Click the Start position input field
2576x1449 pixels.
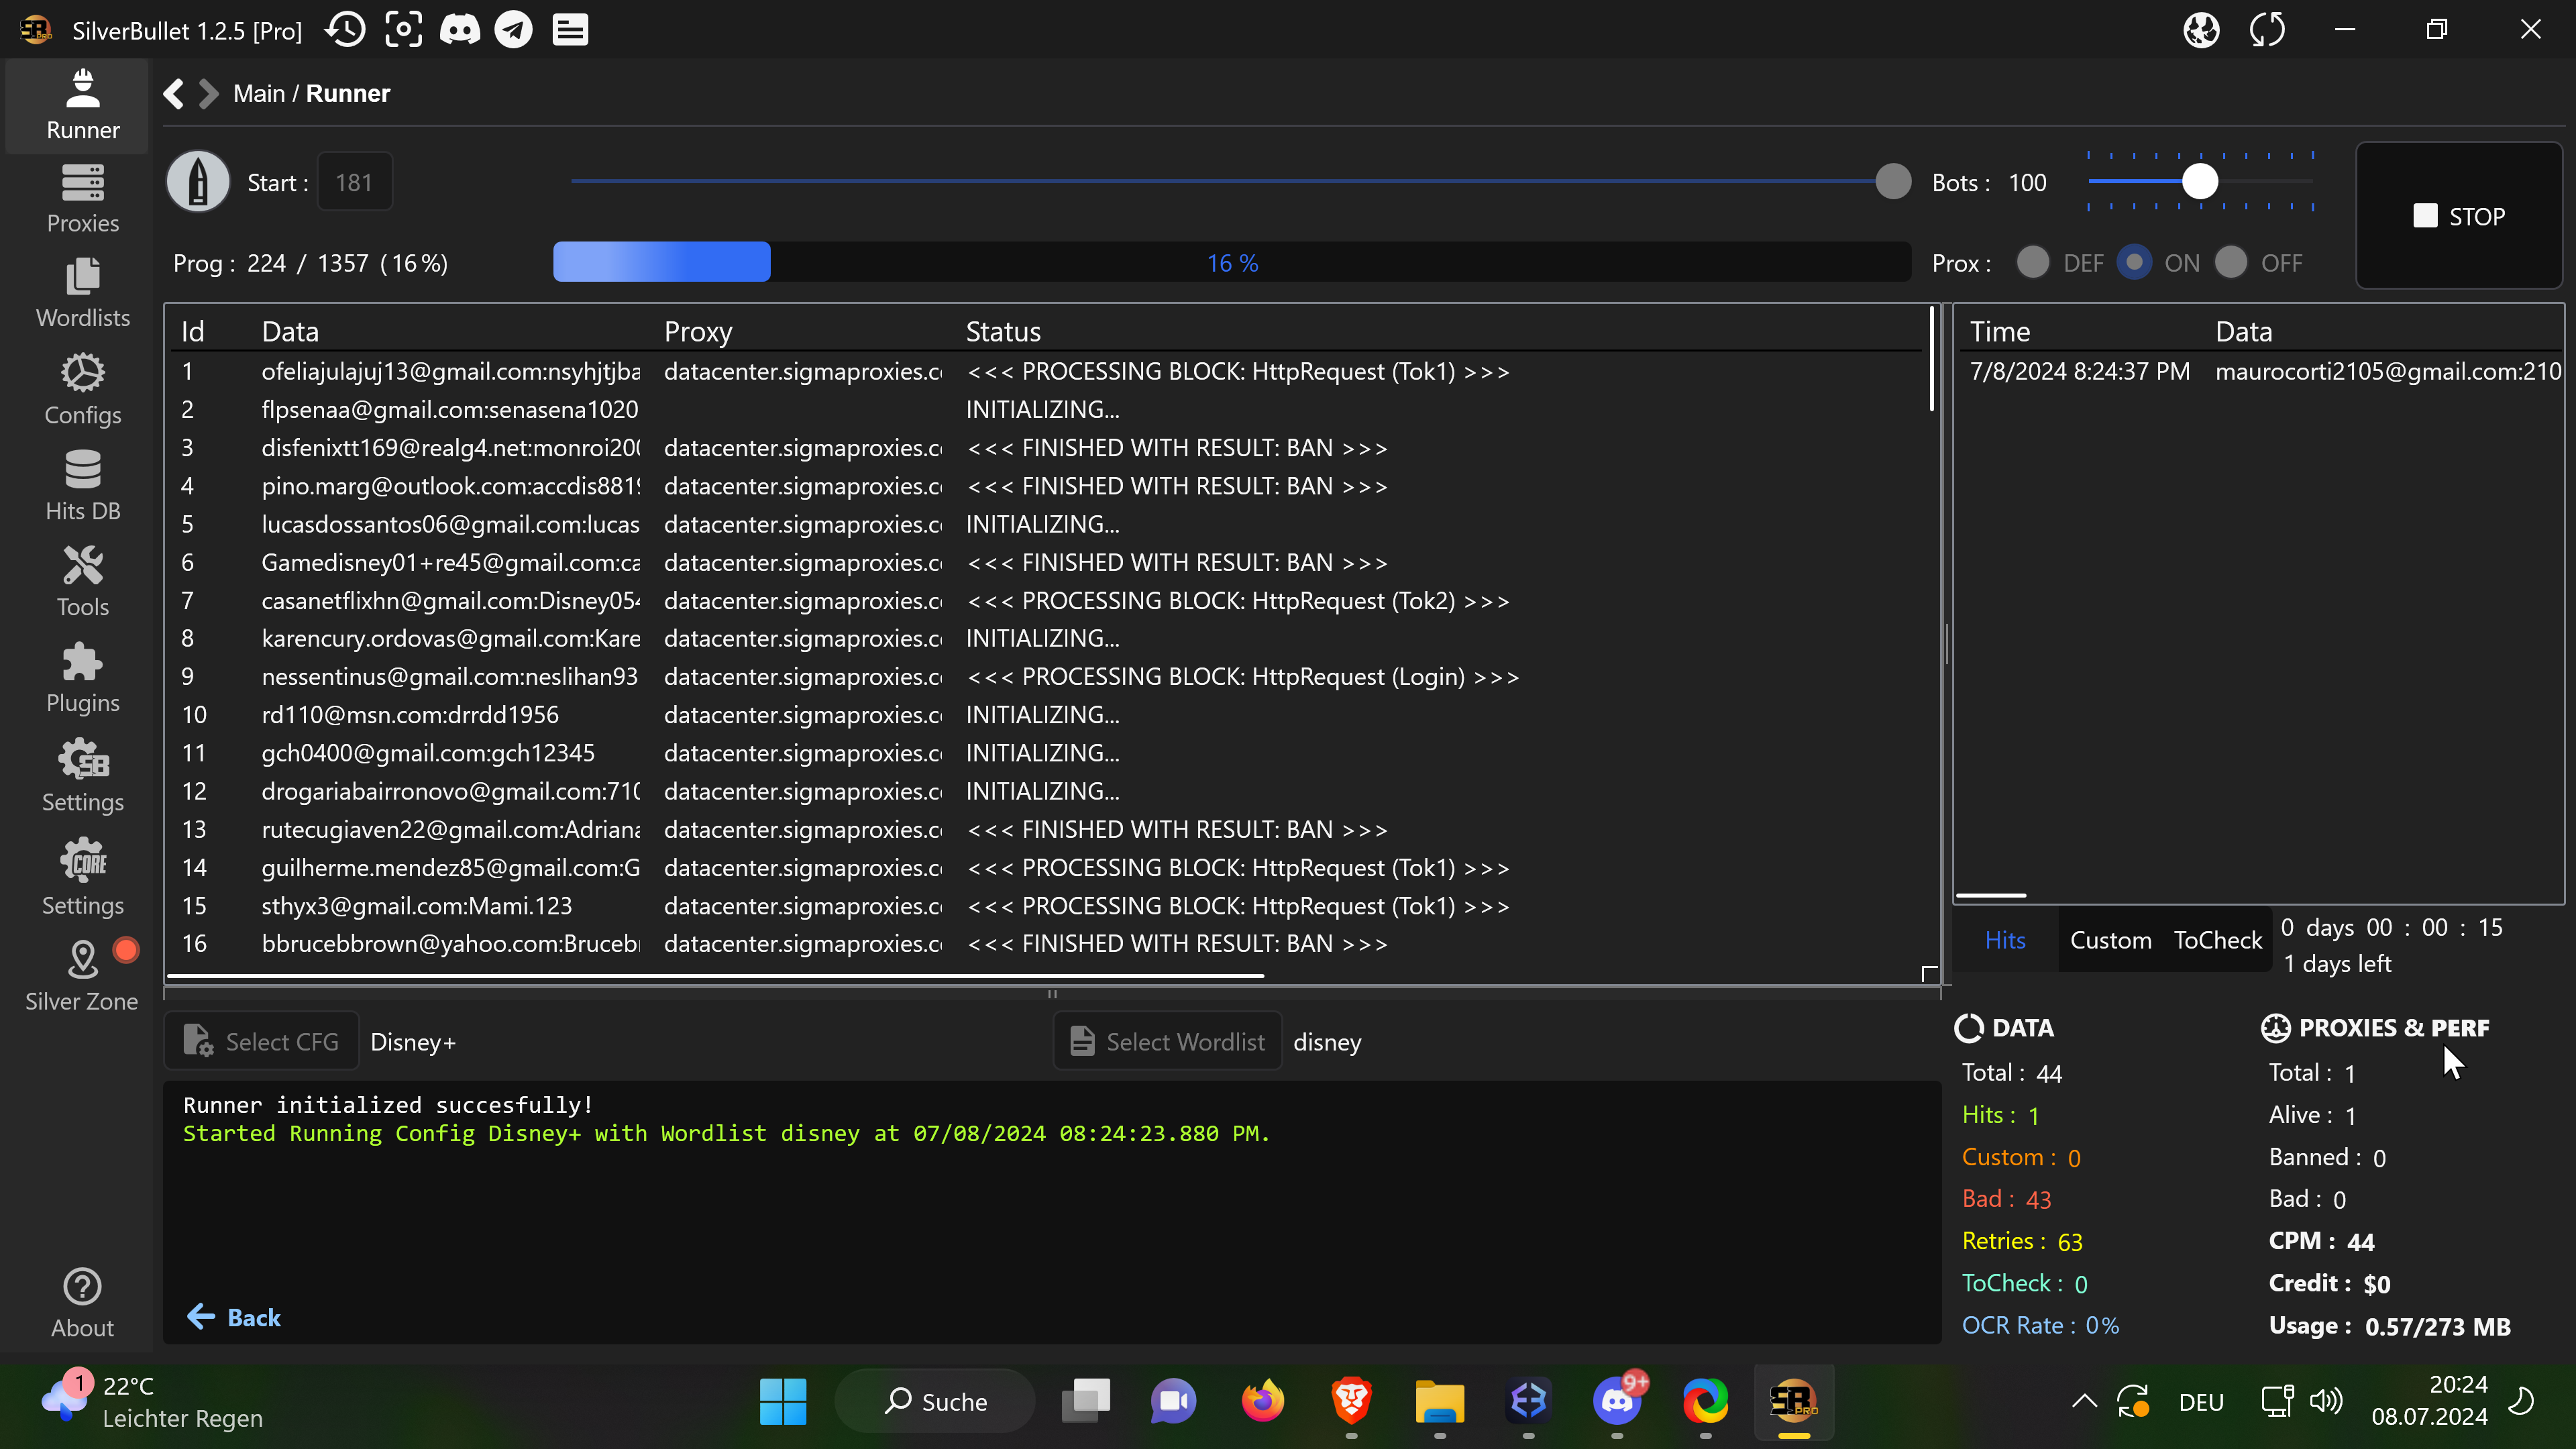click(x=354, y=183)
